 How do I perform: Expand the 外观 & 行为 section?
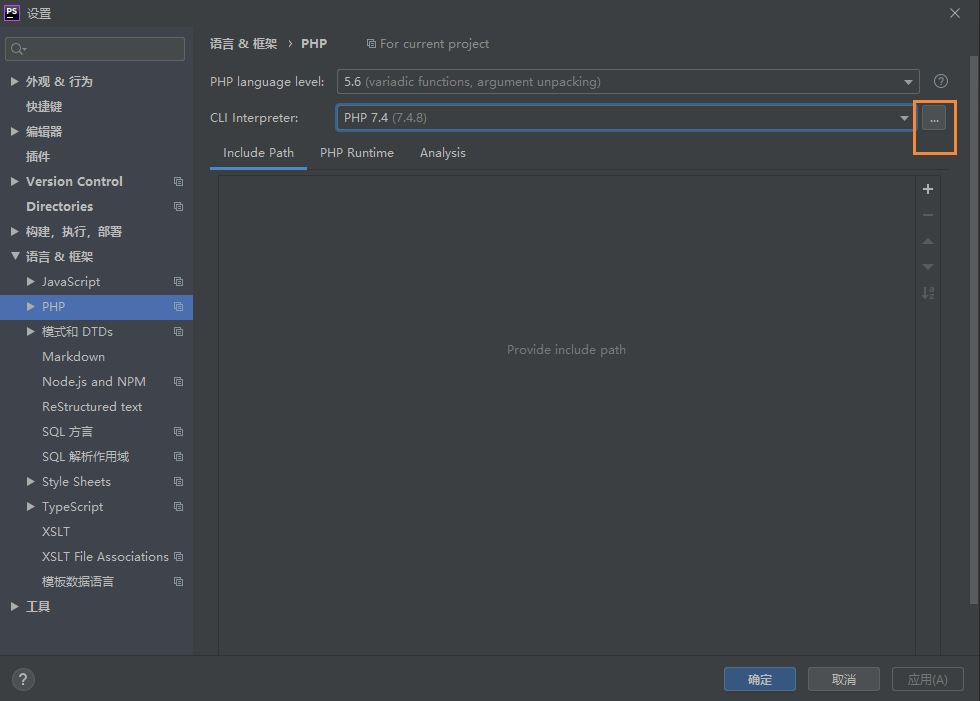click(14, 81)
